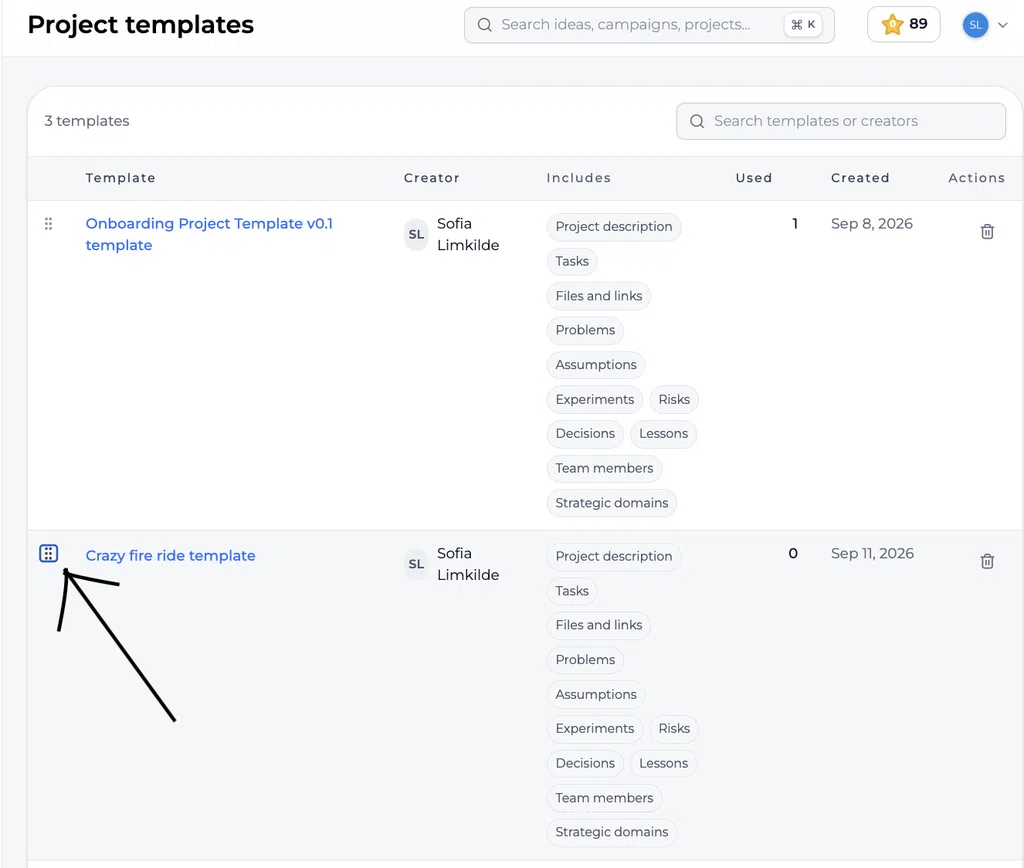Screen dimensions: 1024x868
Task: Click the Problems tag in Onboarding row
Action: tap(585, 330)
